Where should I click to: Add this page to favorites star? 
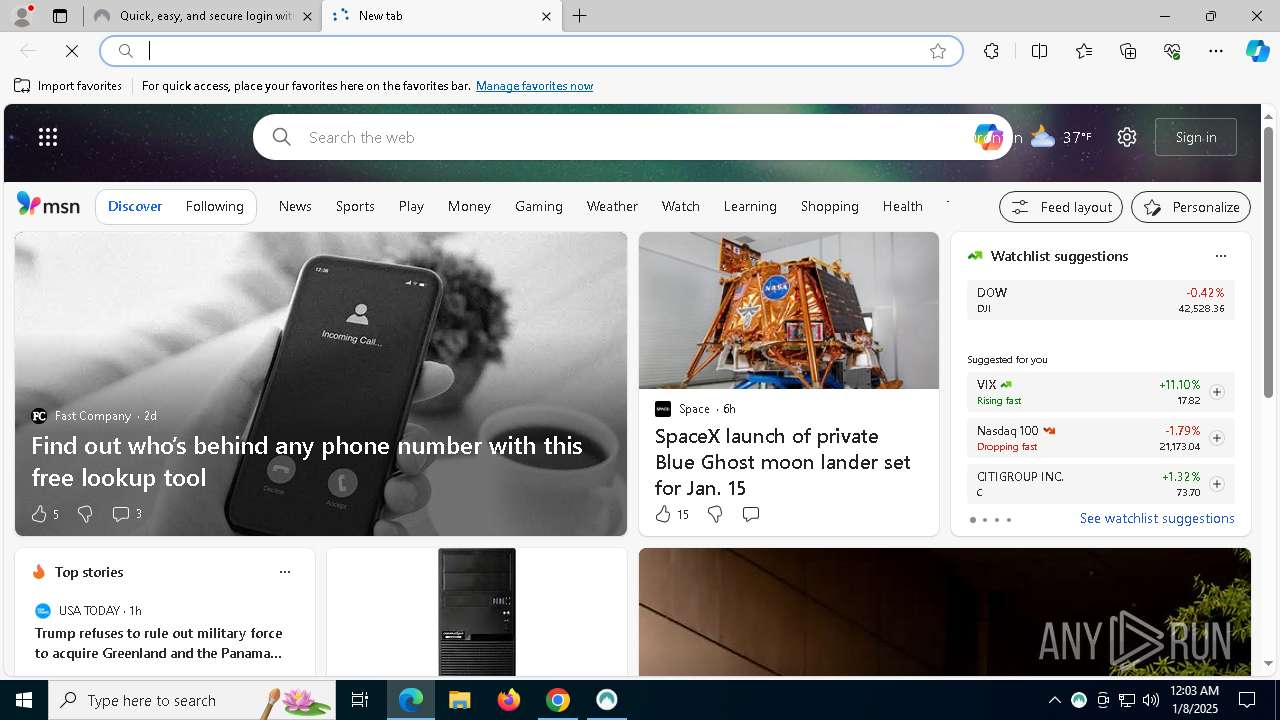point(938,51)
